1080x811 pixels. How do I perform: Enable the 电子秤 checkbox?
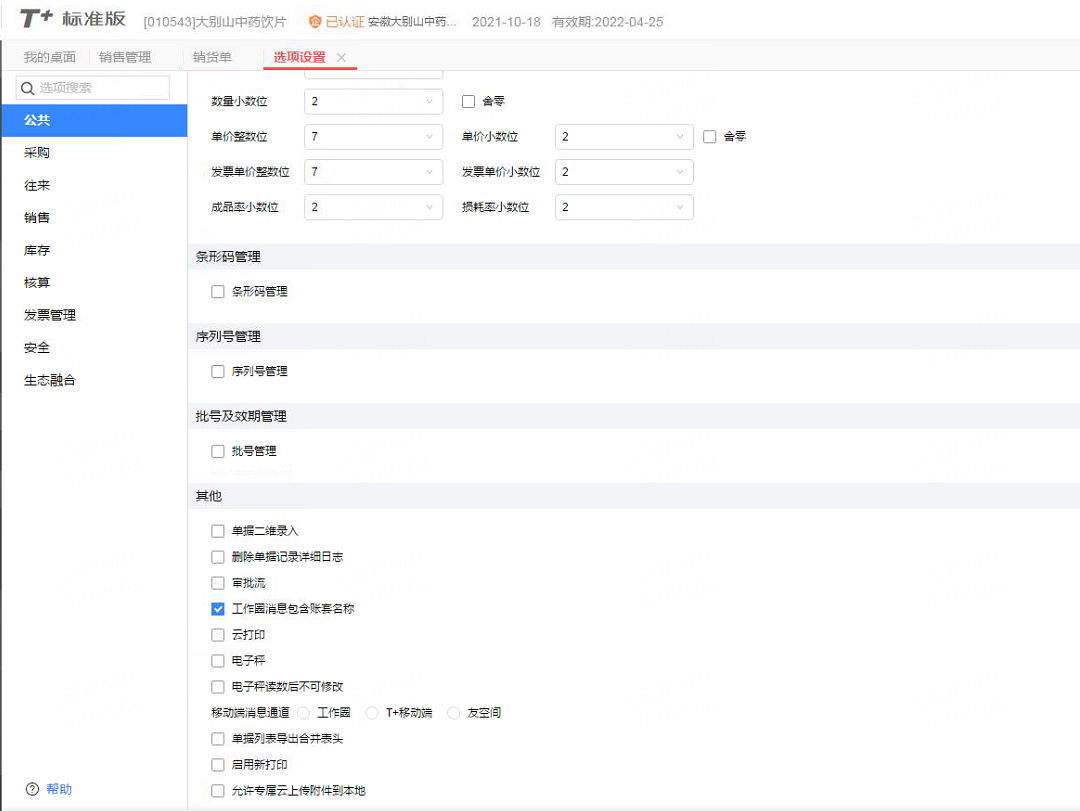[x=218, y=661]
